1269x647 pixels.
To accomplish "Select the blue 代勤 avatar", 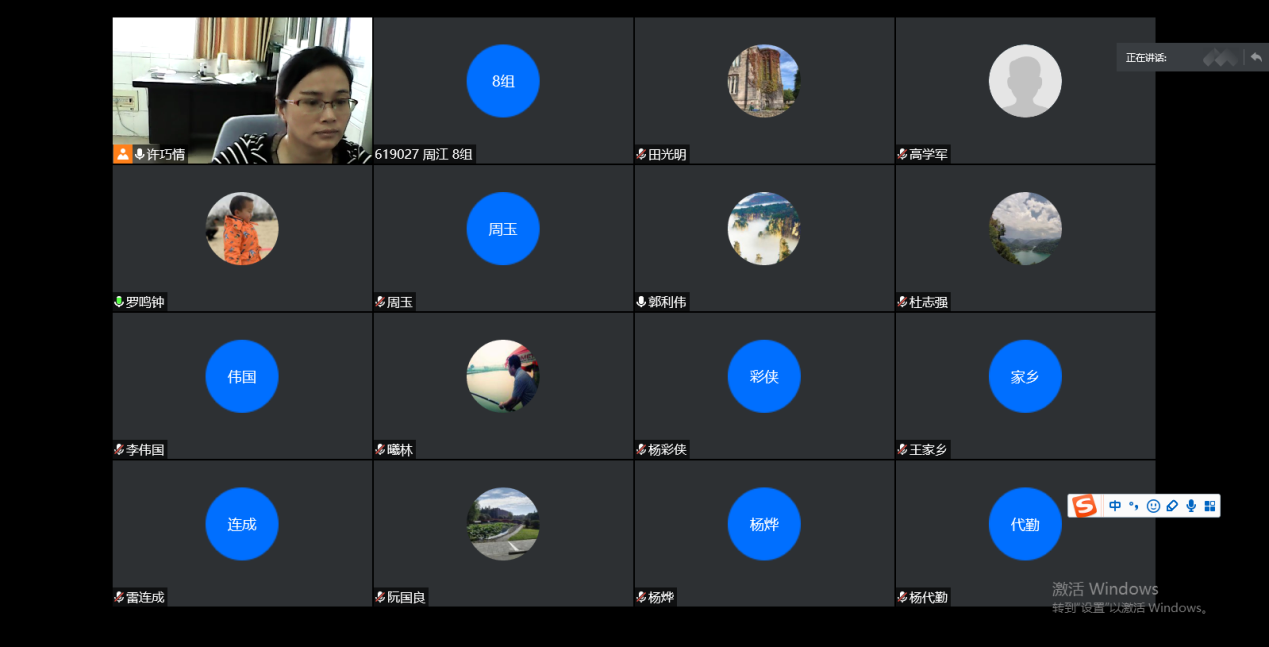I will [x=1025, y=524].
